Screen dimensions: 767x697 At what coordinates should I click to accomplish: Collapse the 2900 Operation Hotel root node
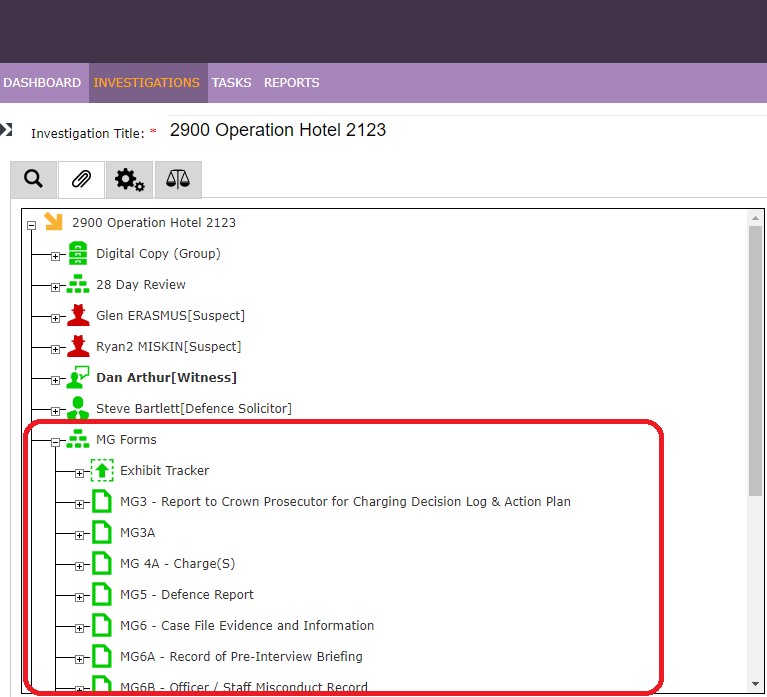coord(32,225)
